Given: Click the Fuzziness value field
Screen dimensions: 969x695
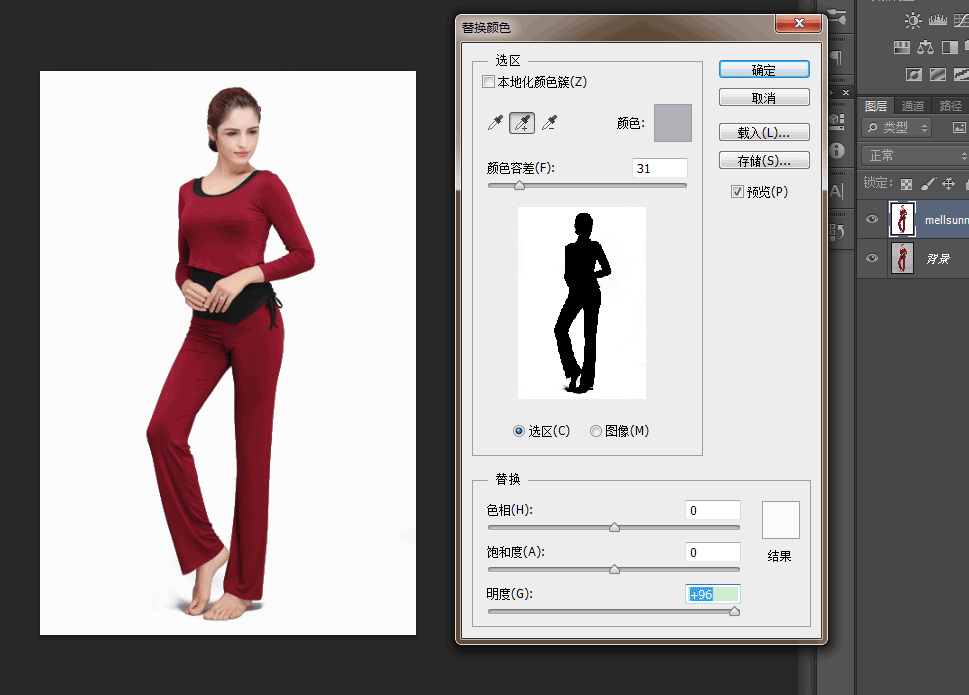Looking at the screenshot, I should (659, 168).
